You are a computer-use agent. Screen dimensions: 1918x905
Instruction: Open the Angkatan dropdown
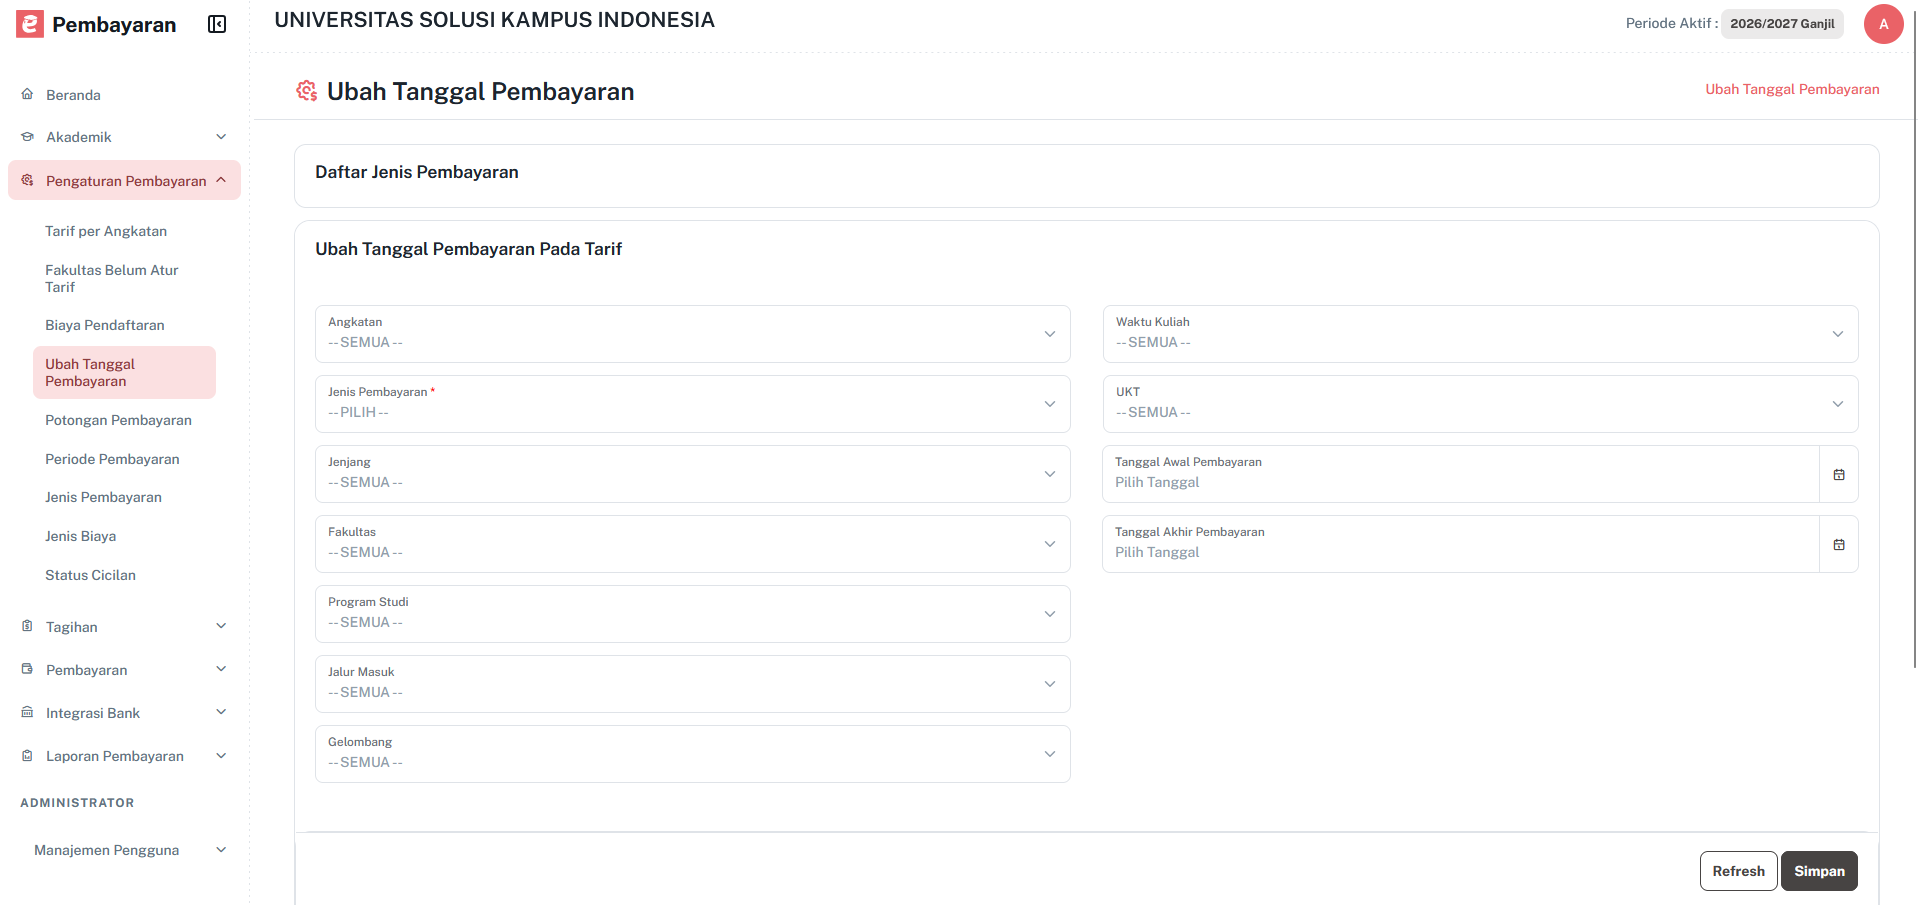pos(692,334)
